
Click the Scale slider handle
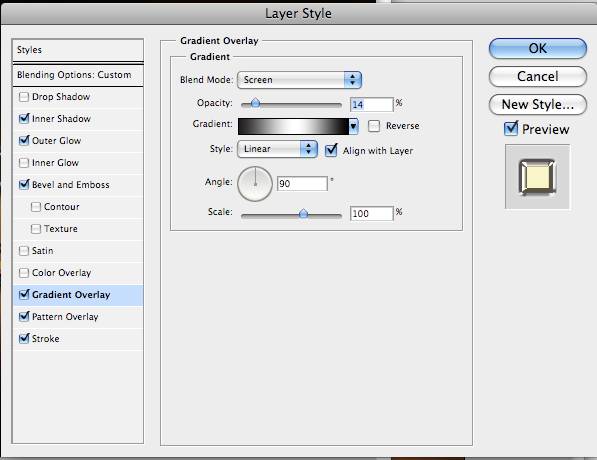[x=303, y=213]
